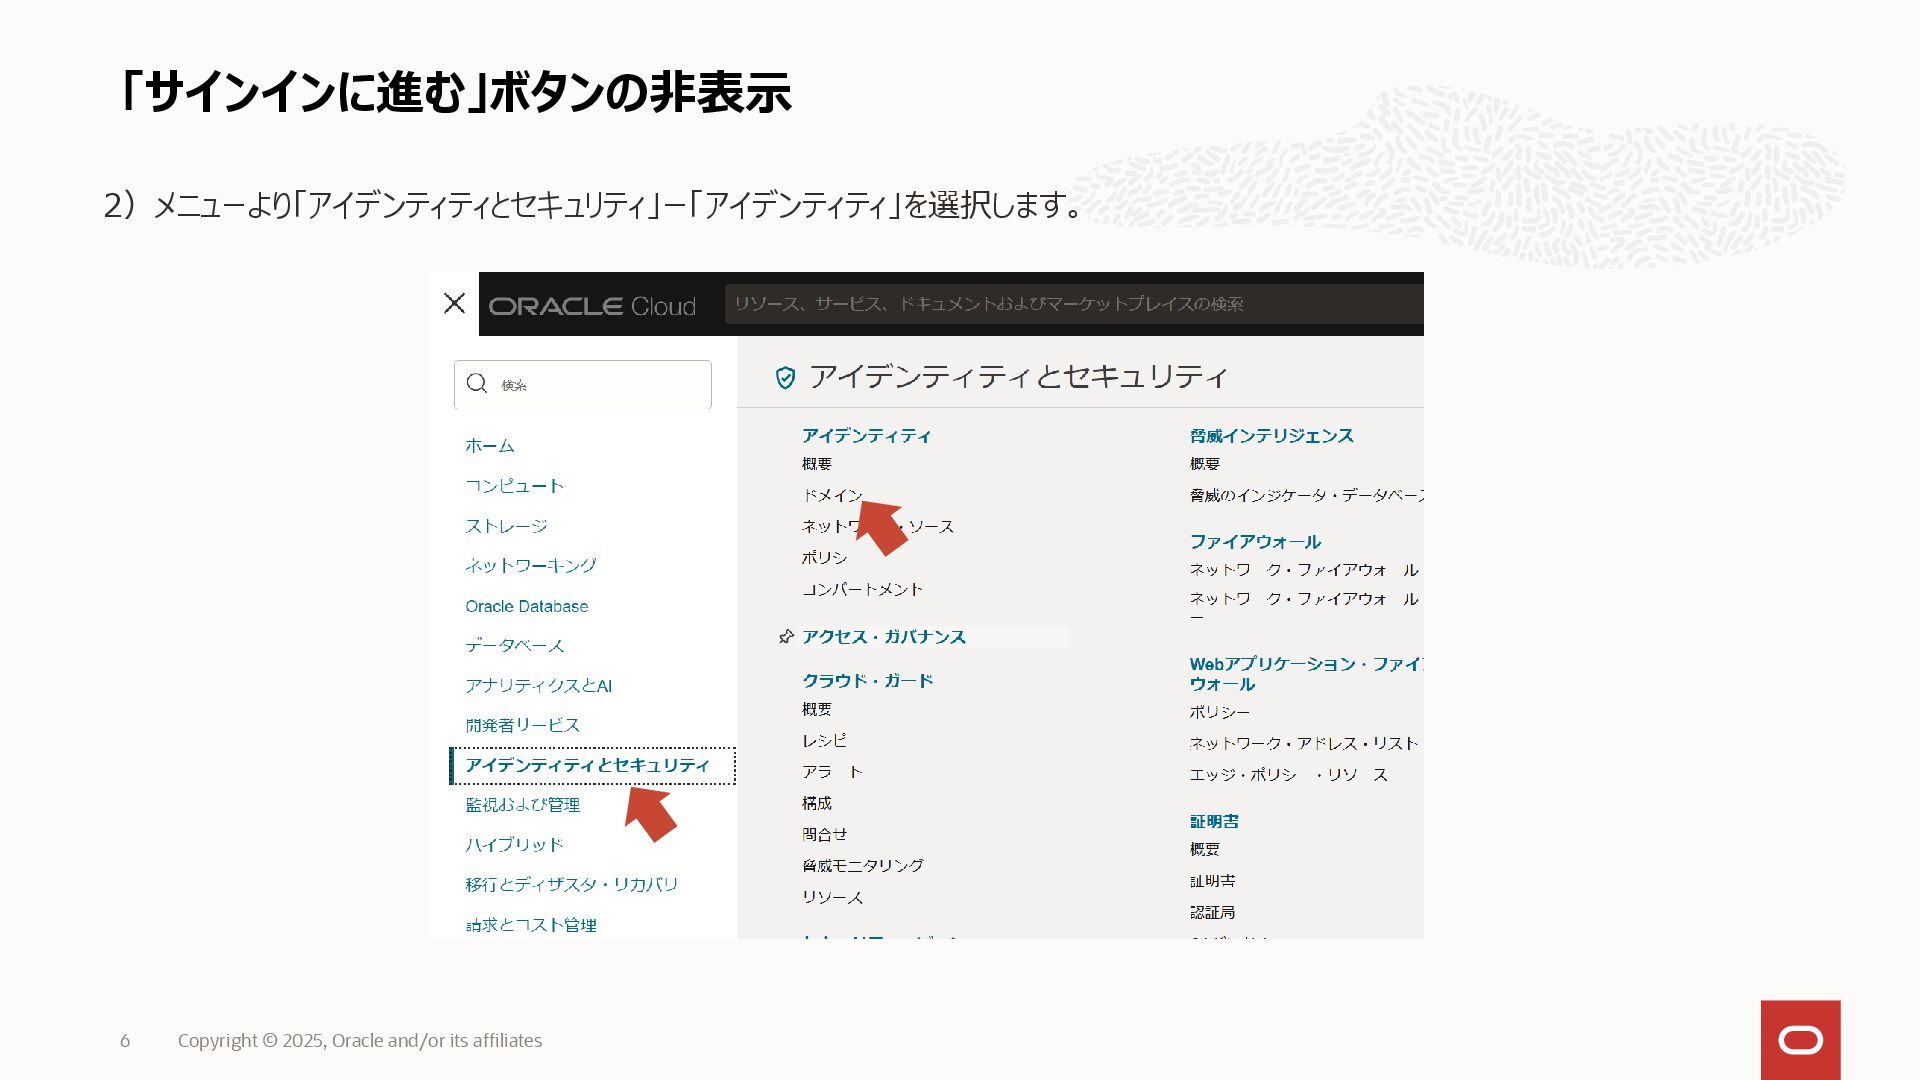Open ドメイン under アイデンティティ
This screenshot has height=1080, width=1920.
point(832,495)
